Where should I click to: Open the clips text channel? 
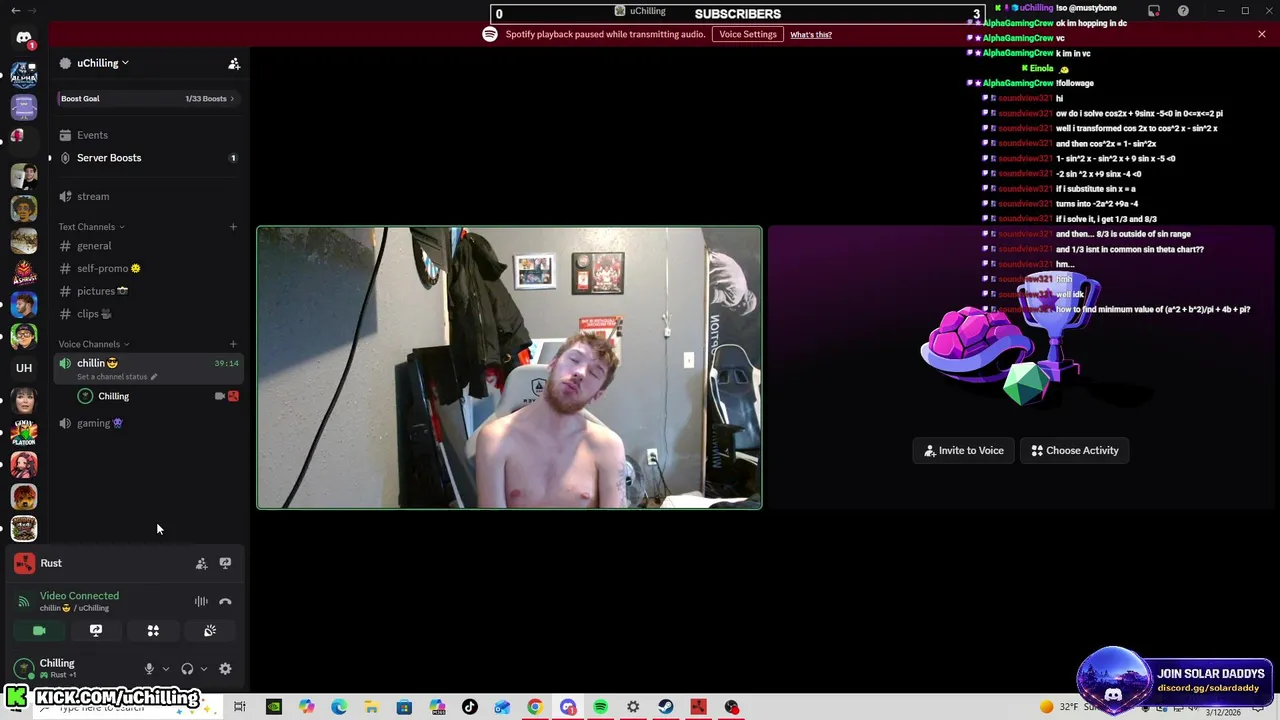pyautogui.click(x=148, y=314)
